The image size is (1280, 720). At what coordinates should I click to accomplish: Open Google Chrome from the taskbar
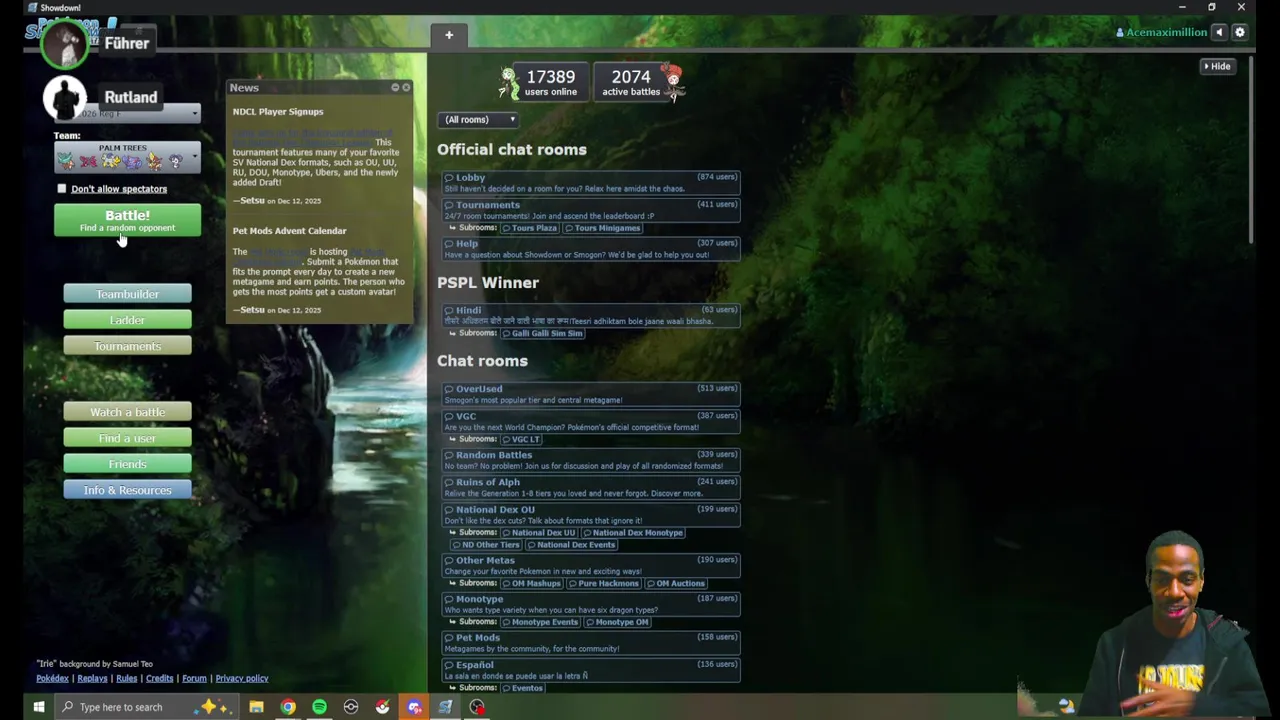288,707
